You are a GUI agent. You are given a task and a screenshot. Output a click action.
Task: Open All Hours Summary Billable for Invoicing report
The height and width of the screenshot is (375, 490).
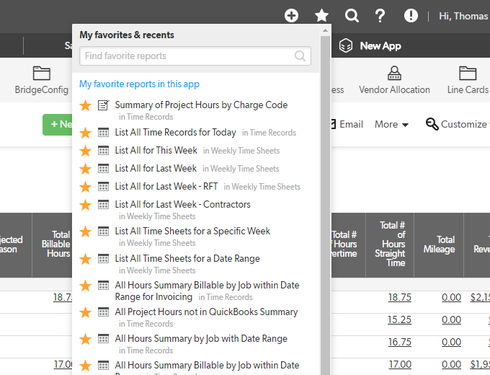(x=207, y=291)
